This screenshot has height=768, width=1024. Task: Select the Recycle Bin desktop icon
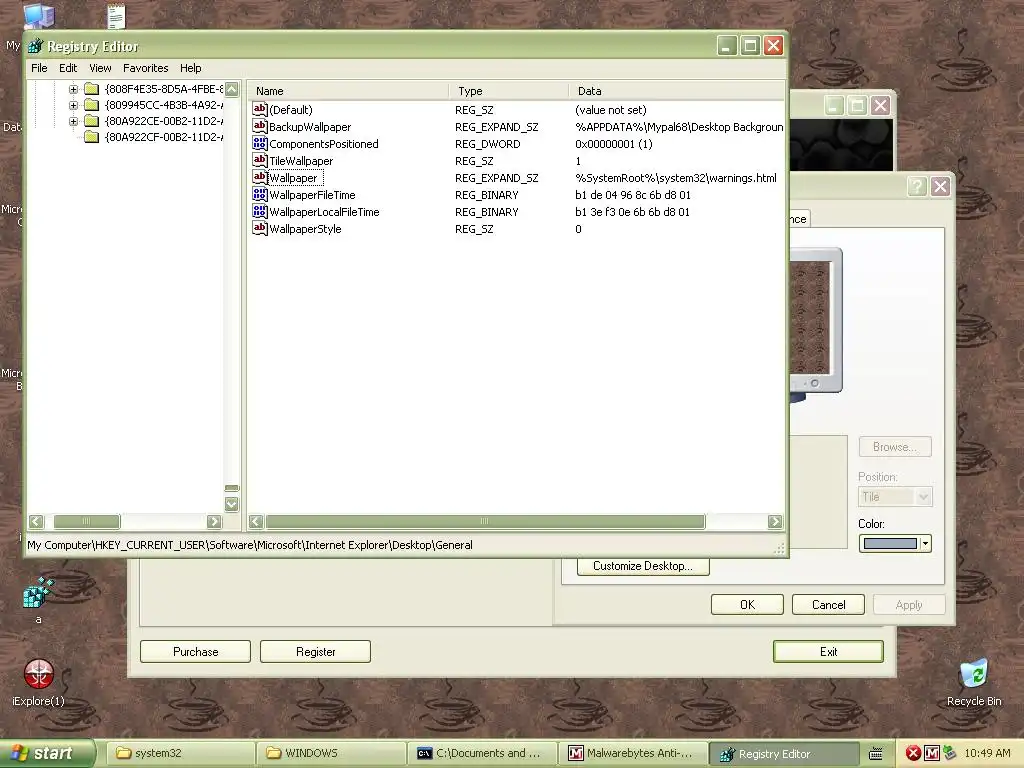pyautogui.click(x=974, y=675)
